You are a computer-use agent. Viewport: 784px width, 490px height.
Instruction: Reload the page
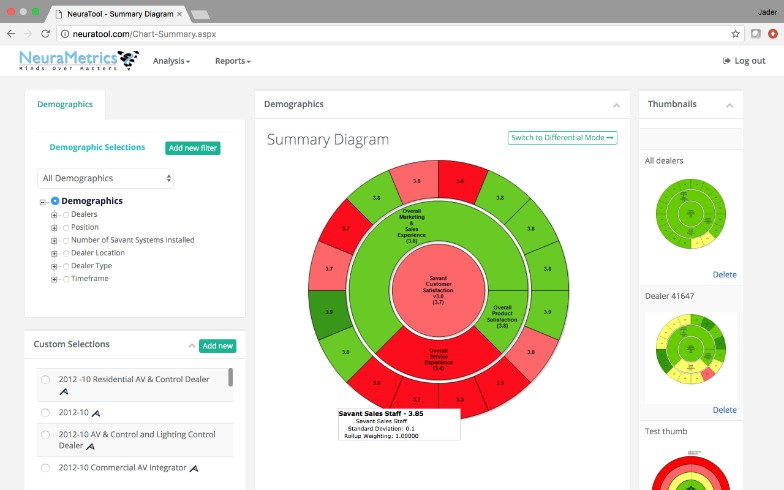[x=45, y=34]
